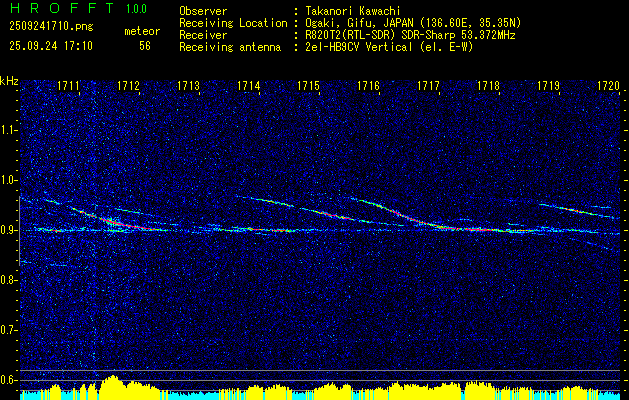The height and width of the screenshot is (400, 629).
Task: Click time marker 1720
Action: [609, 85]
